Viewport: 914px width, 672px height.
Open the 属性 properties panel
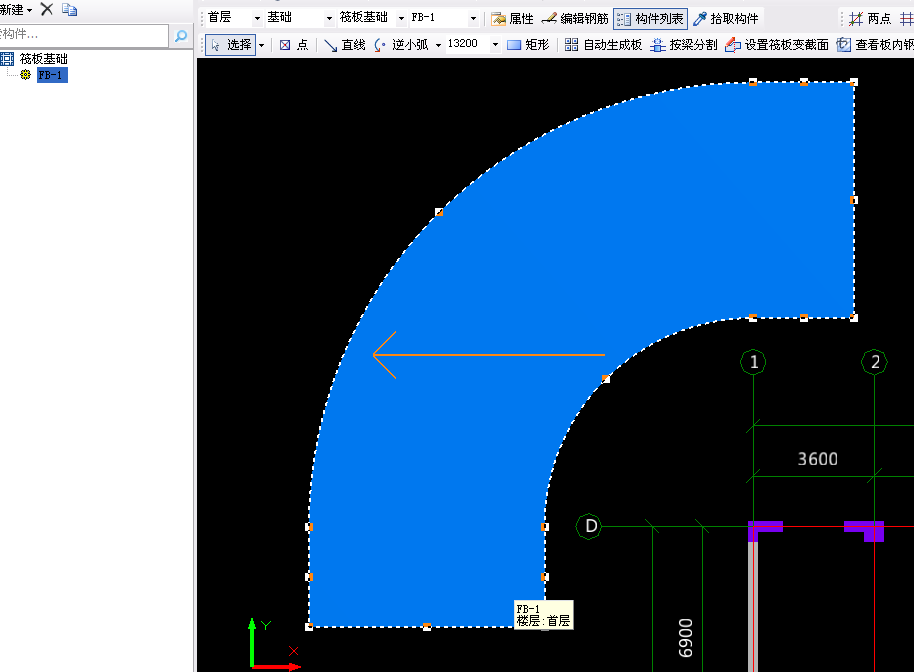coord(512,19)
